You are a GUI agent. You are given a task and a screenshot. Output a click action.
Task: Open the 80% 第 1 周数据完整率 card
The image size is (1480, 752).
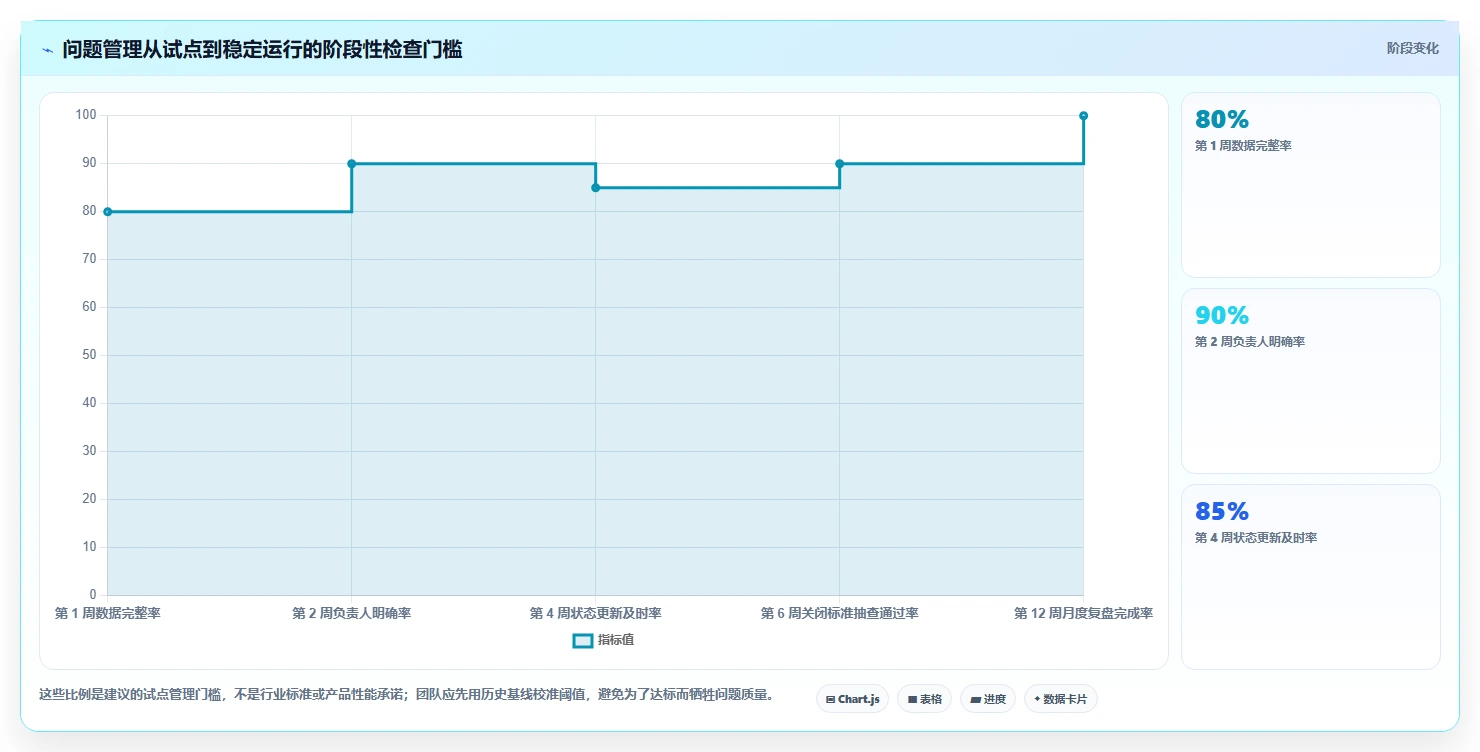pyautogui.click(x=1311, y=185)
